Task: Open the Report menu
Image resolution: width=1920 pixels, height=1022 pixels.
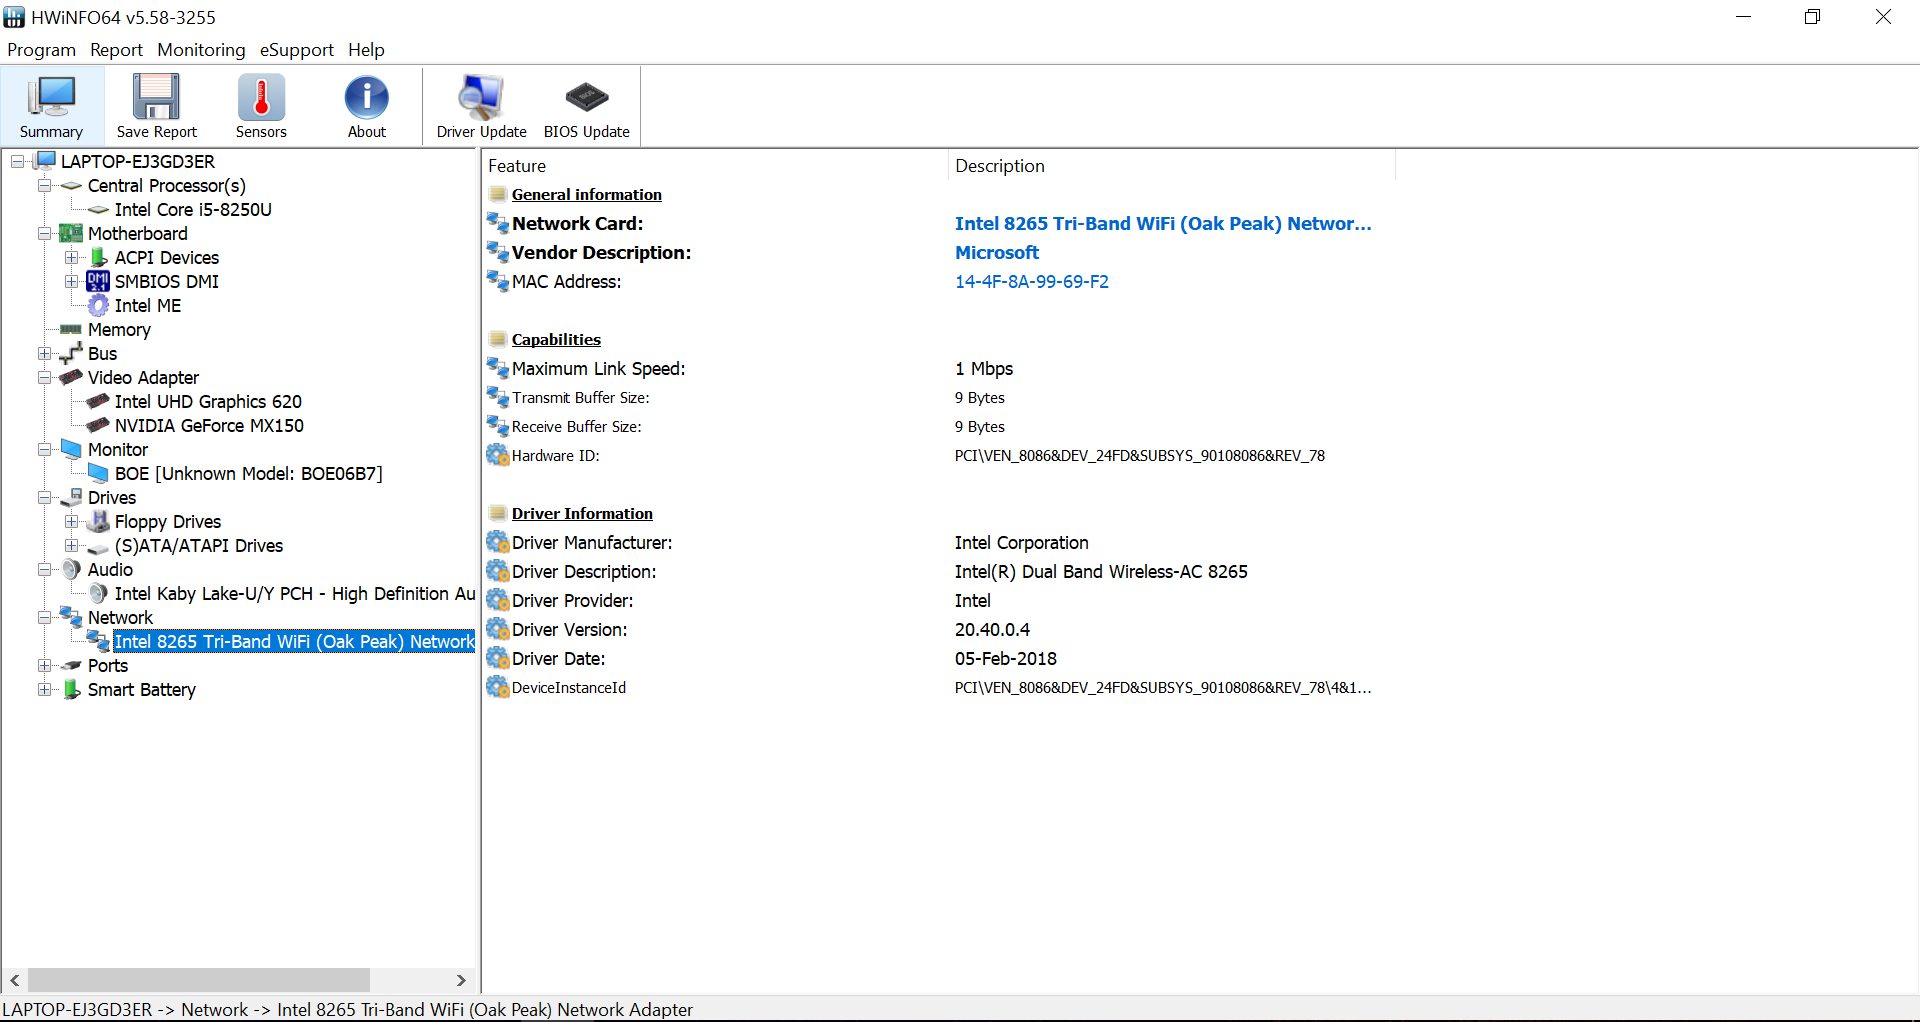Action: [116, 50]
